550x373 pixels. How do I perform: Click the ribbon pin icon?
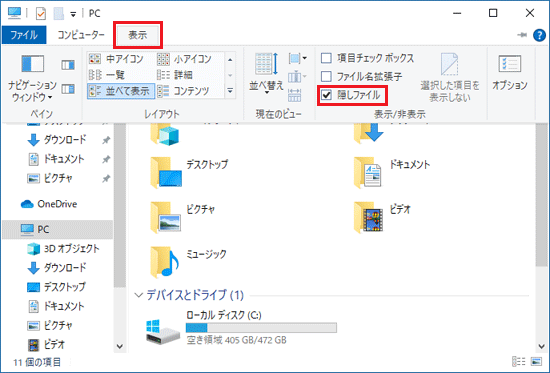pyautogui.click(x=522, y=35)
